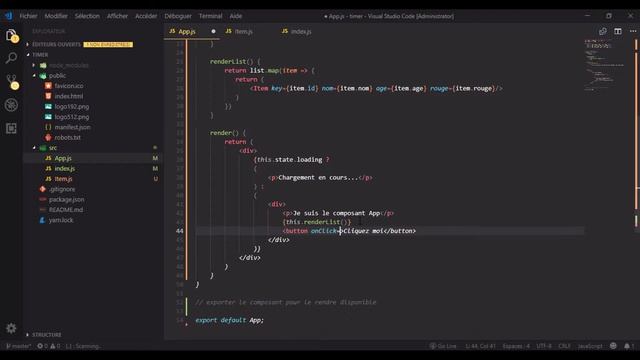Open the Modifier menu
Viewport: 640px width, 360px height.
point(56,16)
